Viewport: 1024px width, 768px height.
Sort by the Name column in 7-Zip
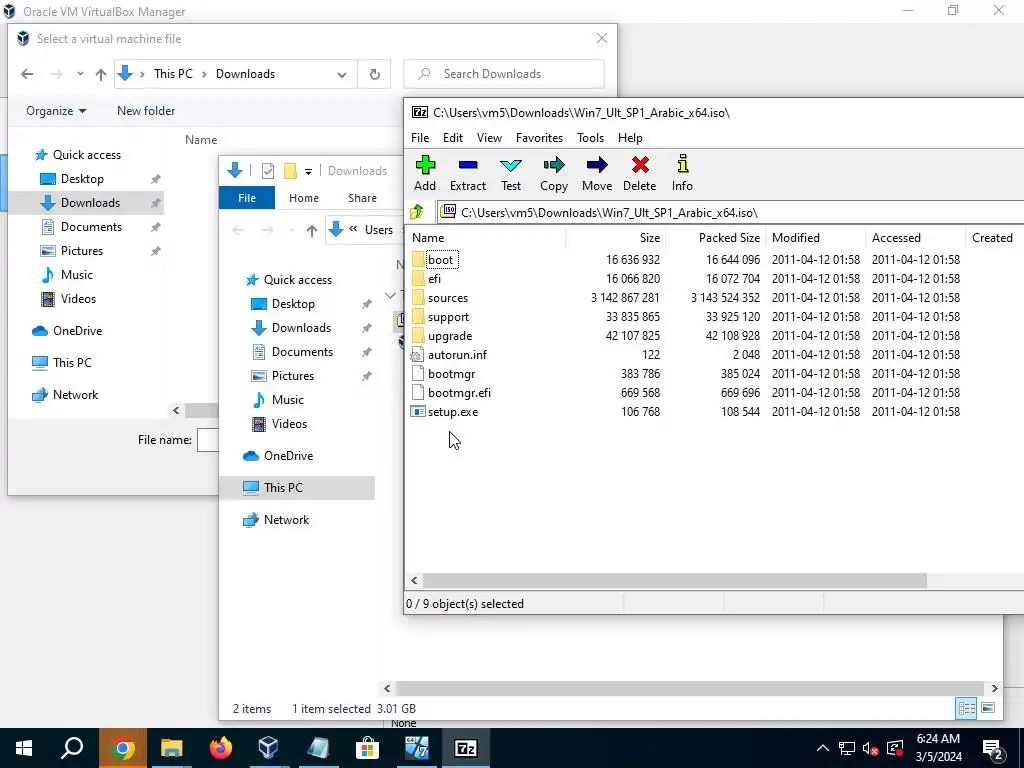[x=485, y=238]
